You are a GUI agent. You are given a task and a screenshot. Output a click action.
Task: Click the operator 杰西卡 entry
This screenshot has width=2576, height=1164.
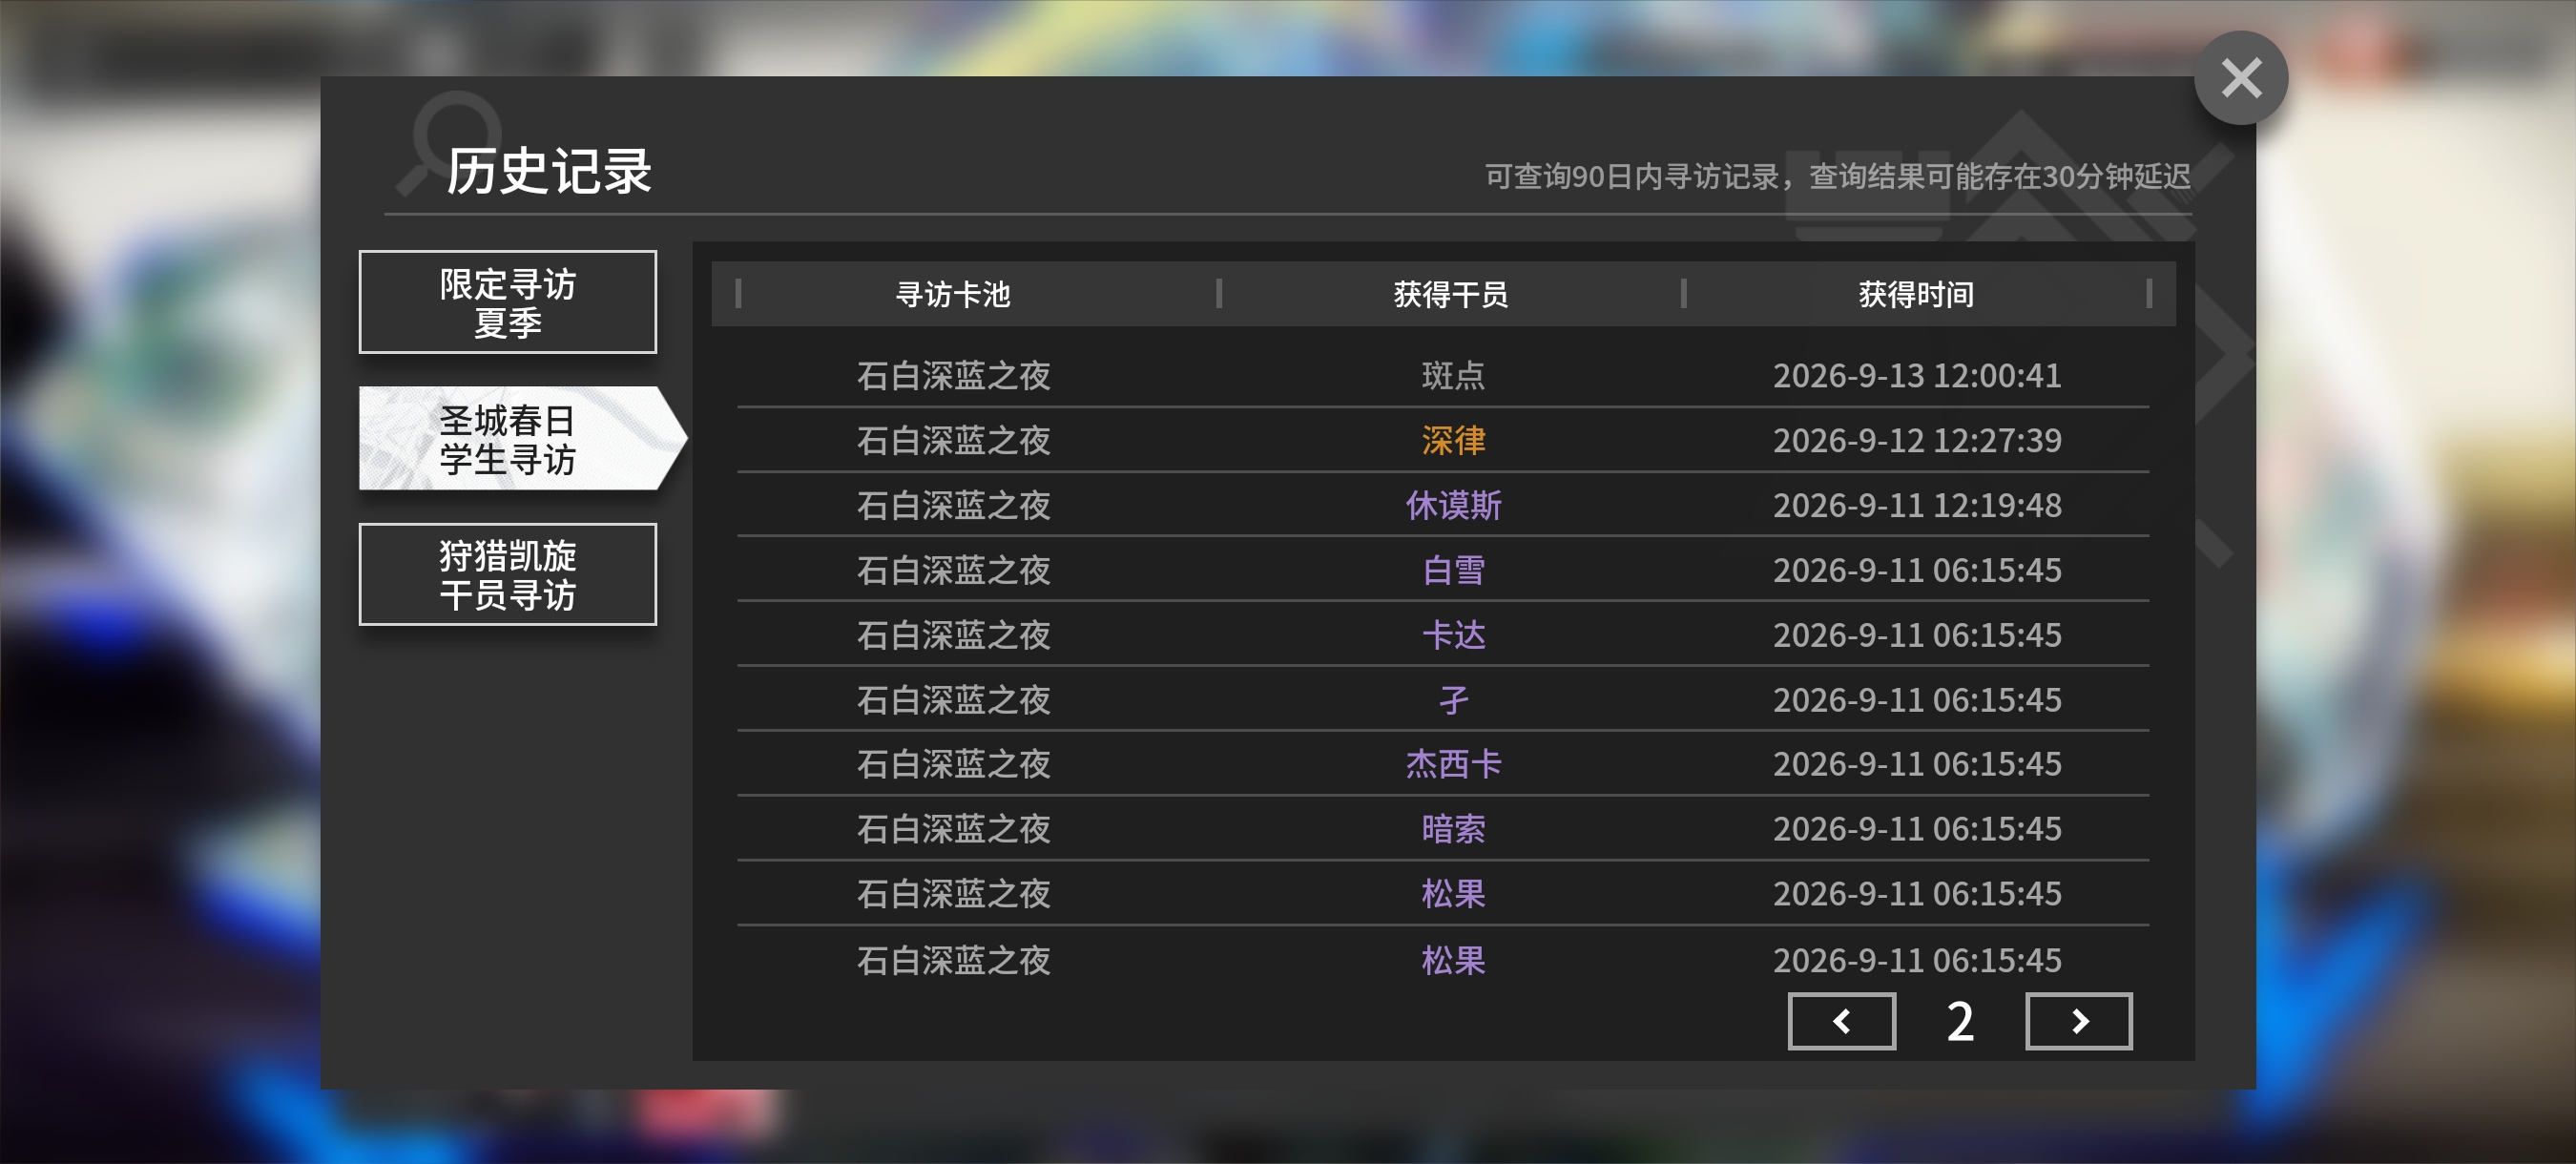(x=1453, y=764)
